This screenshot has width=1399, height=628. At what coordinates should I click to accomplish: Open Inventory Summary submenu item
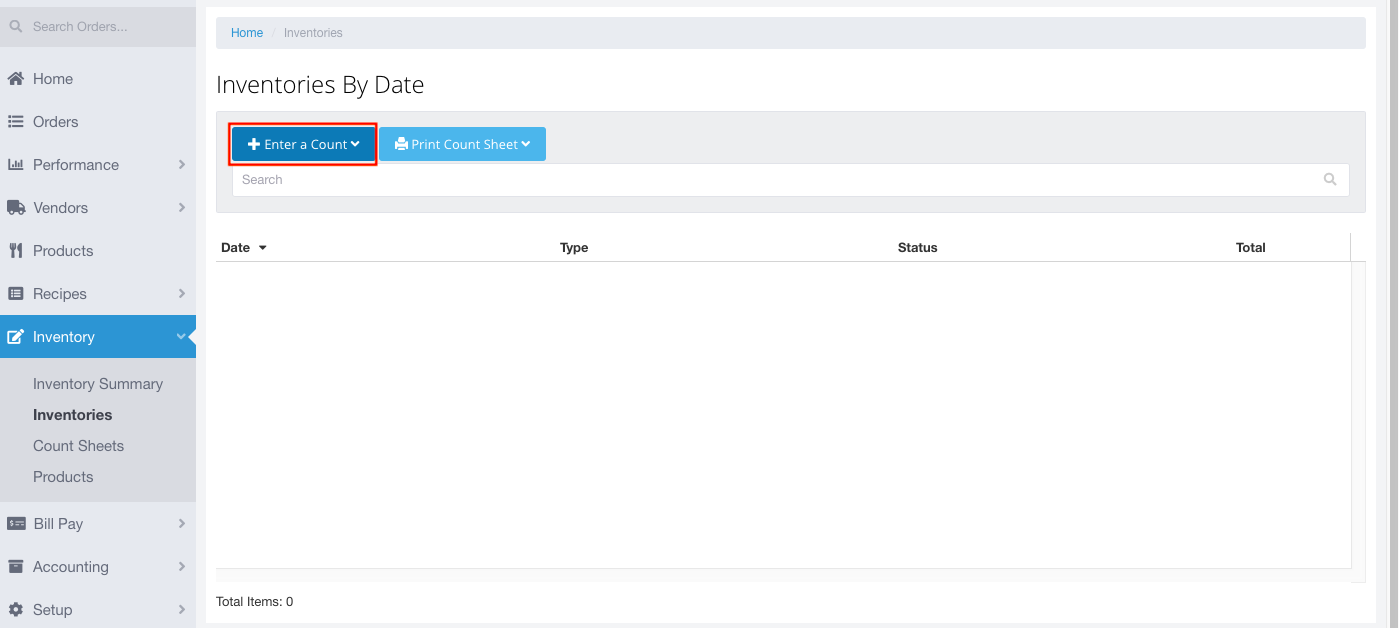97,384
